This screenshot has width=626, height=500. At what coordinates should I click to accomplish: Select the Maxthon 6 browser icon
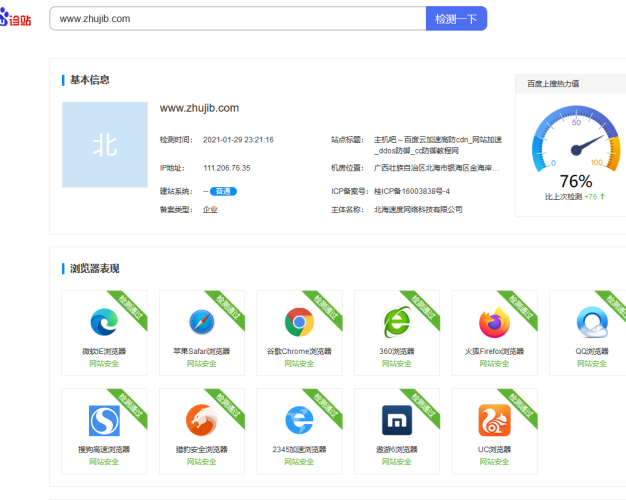tap(397, 420)
